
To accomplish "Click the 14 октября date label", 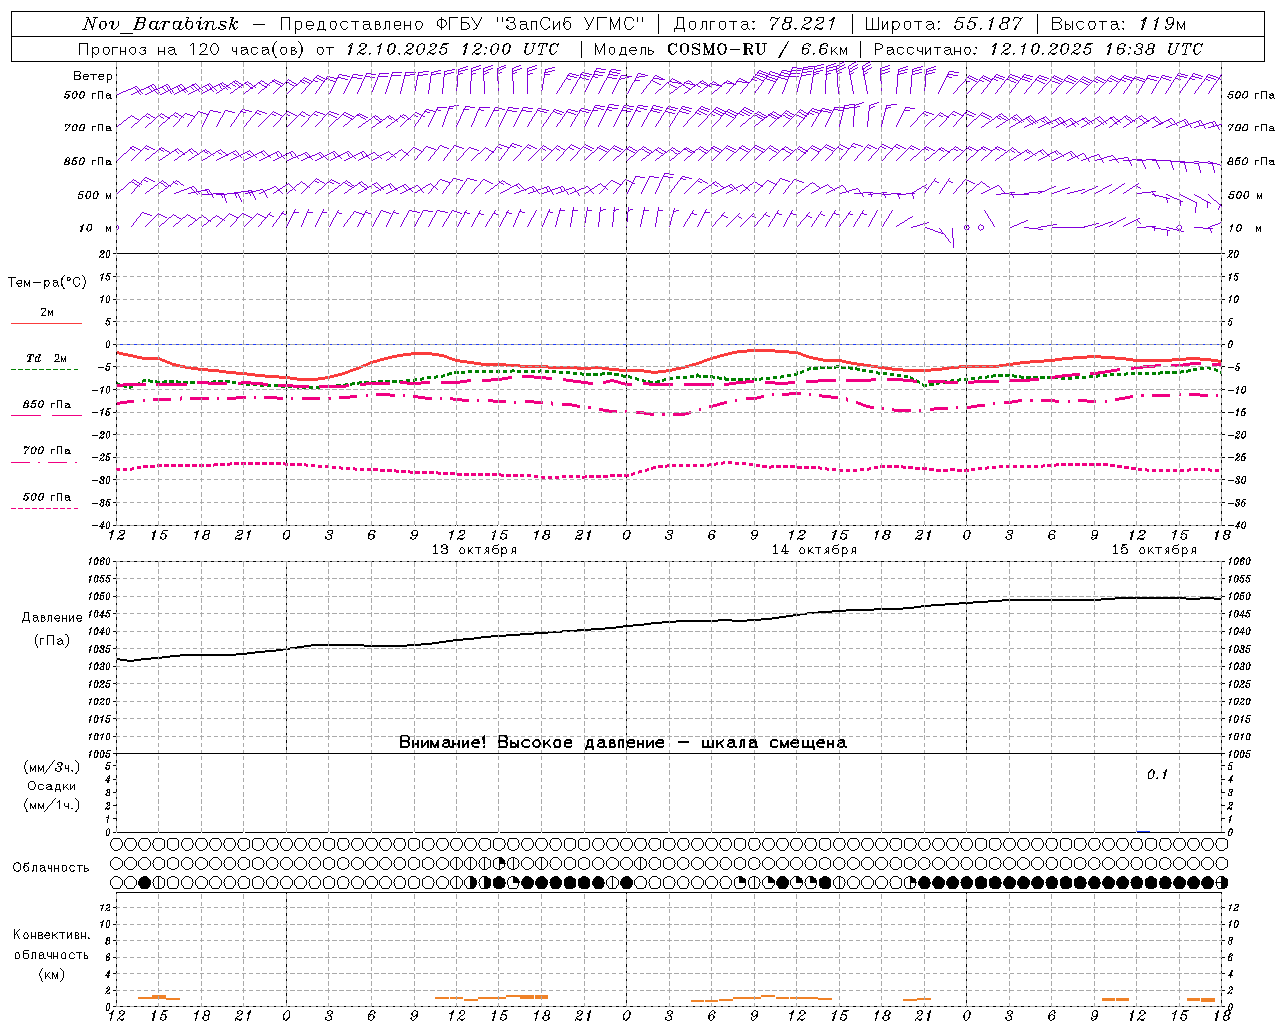I will click(x=814, y=550).
